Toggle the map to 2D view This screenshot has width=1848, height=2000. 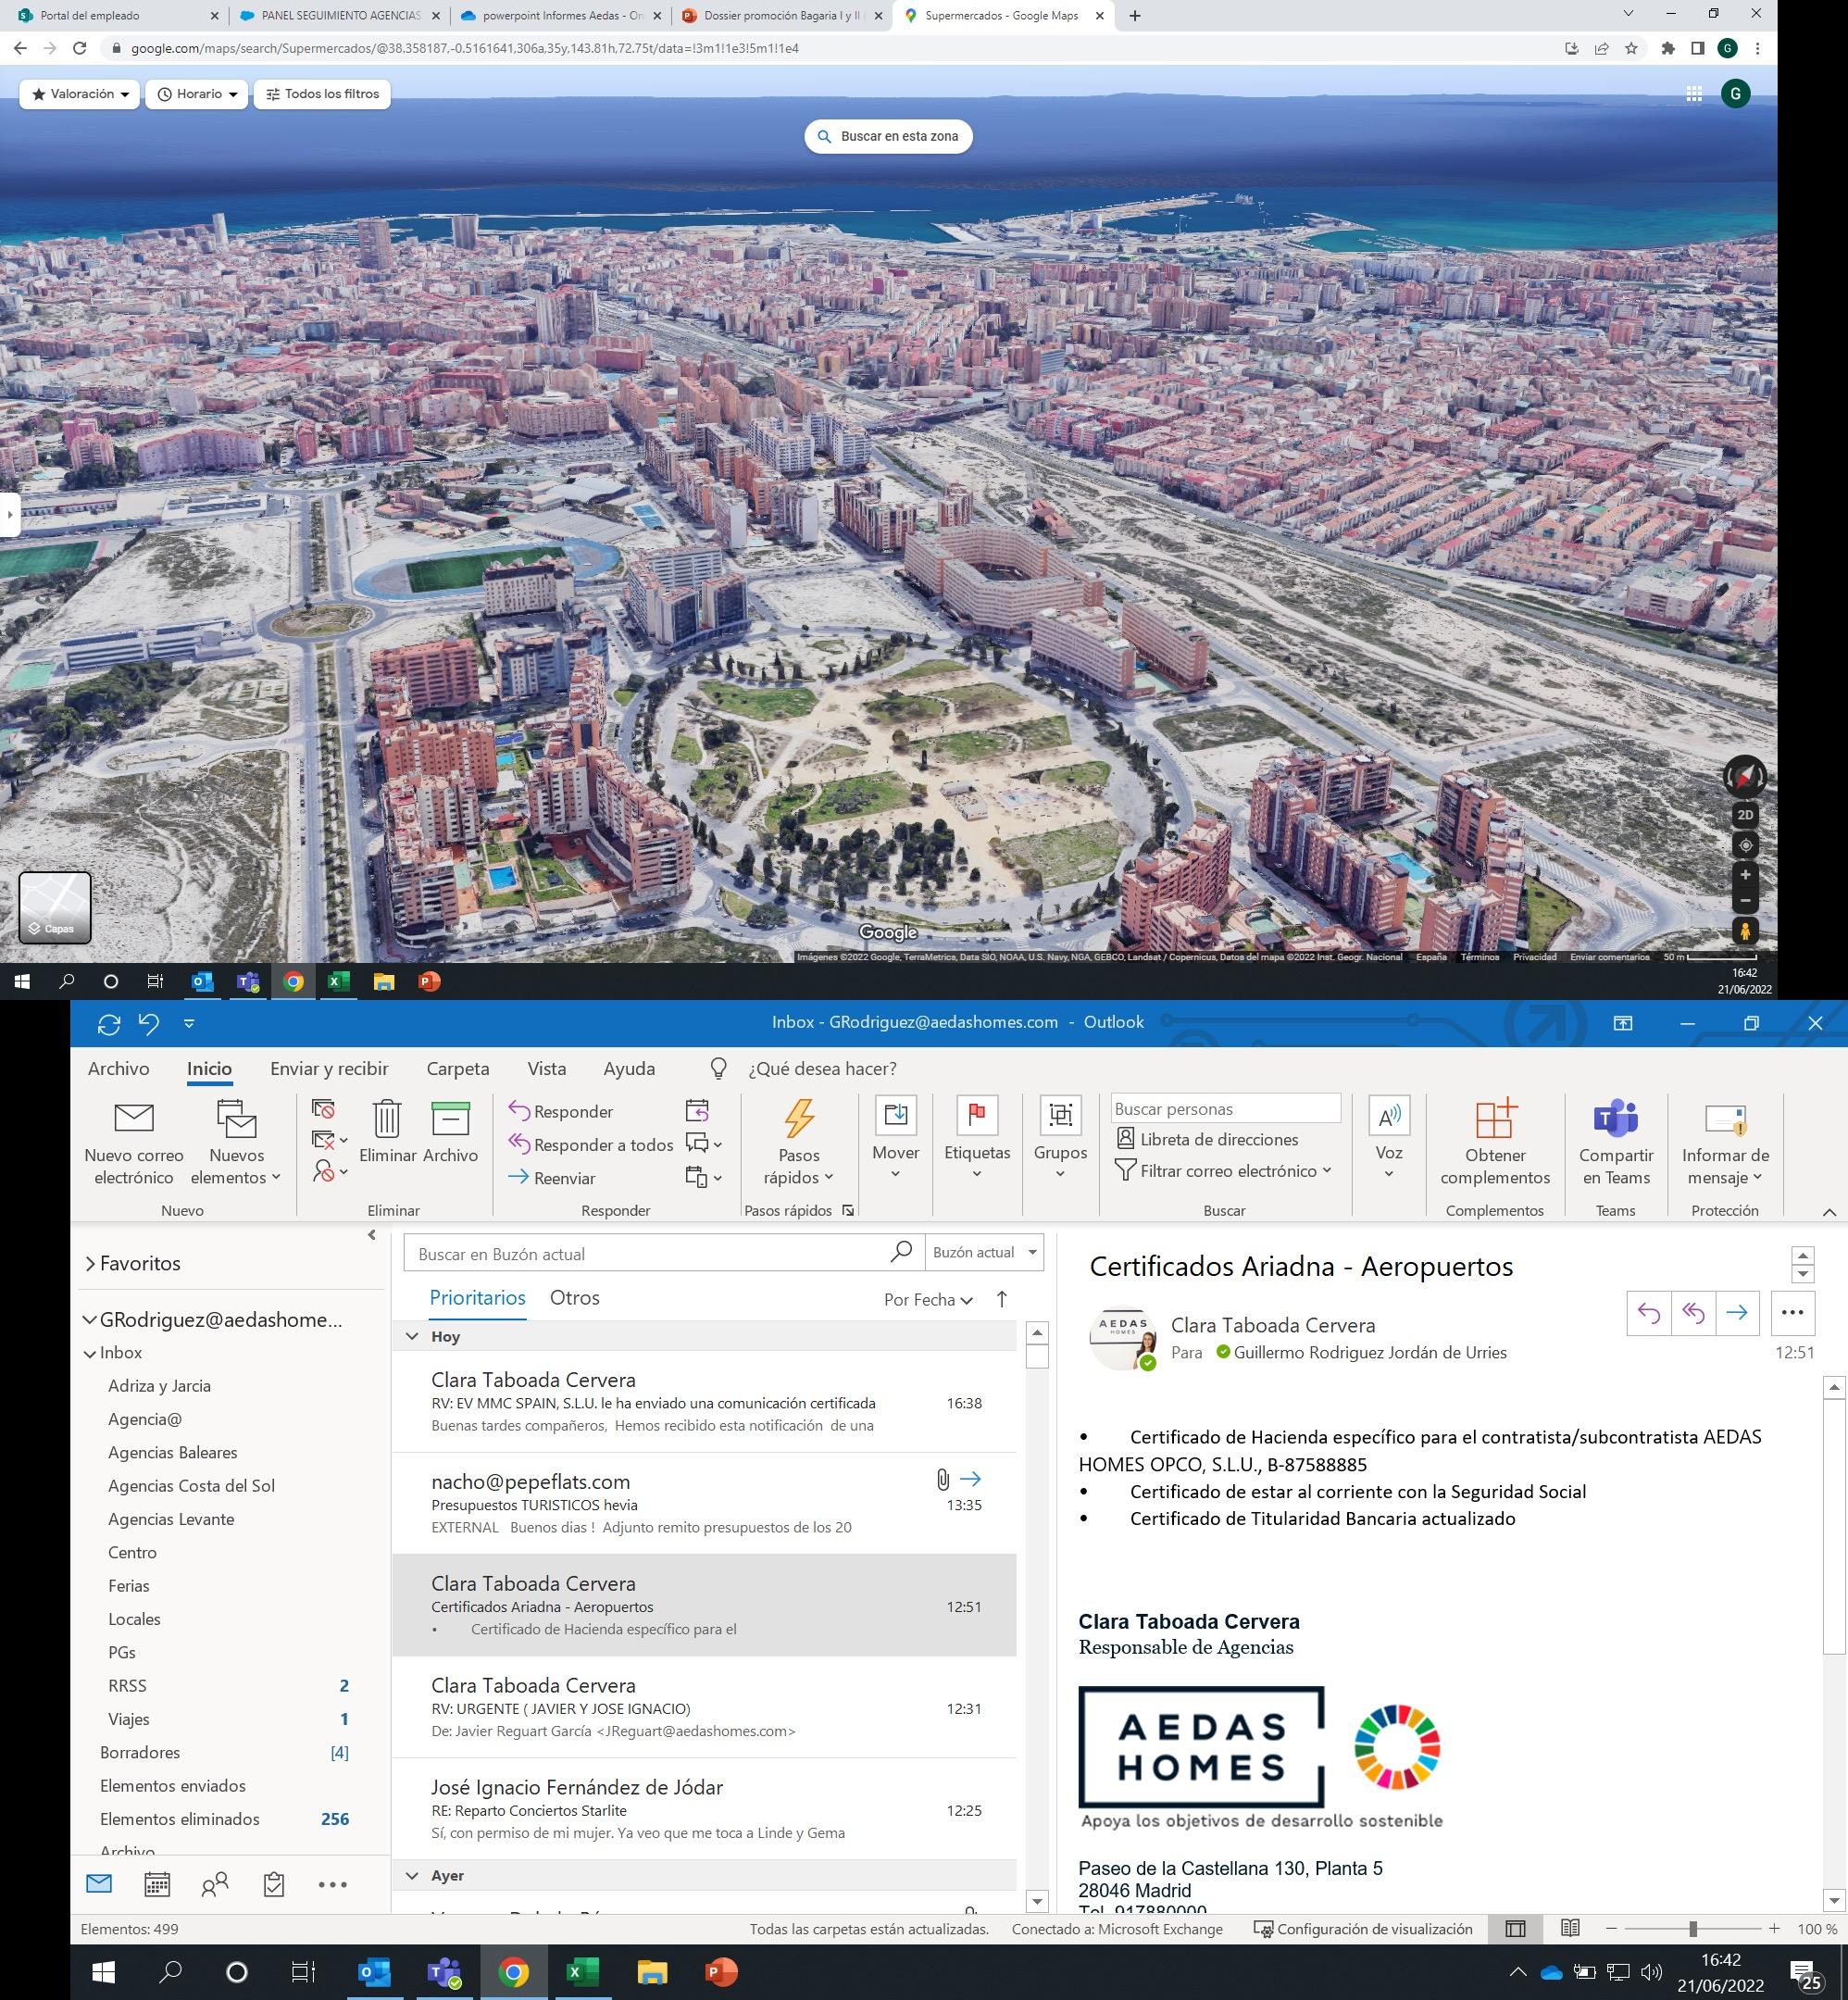tap(1745, 815)
